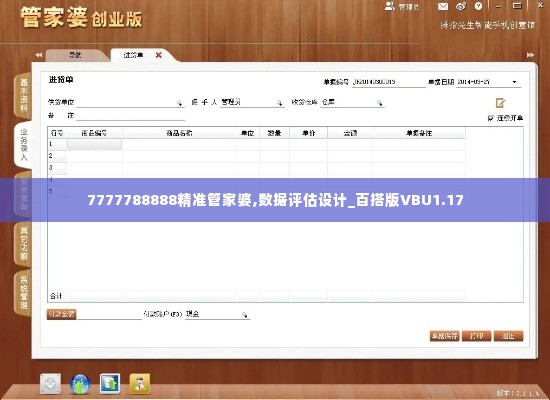Viewport: 550px width, 400px height.
Task: Search payment account 现金 magnifier icon
Action: pos(244,315)
